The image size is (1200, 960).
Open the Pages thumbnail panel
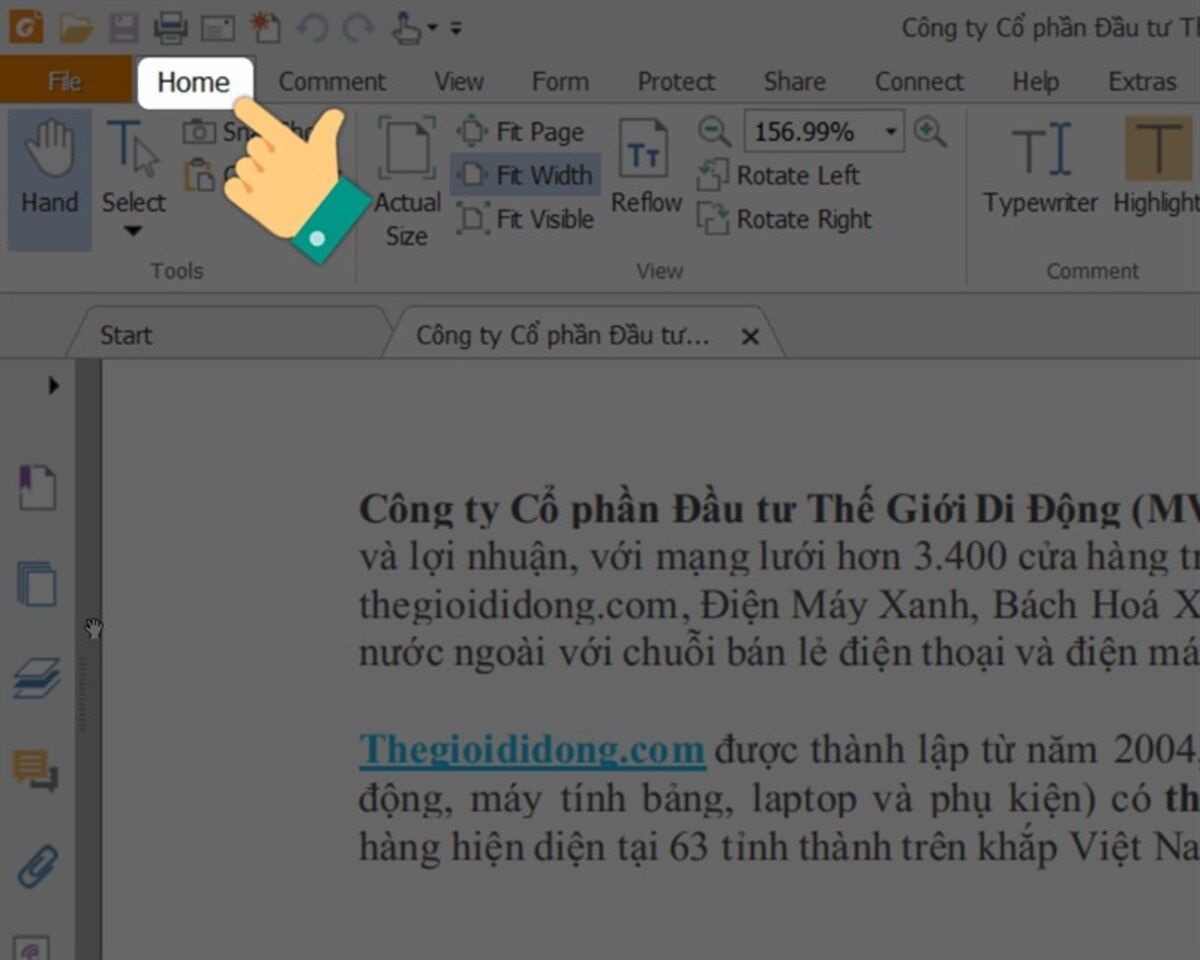click(x=37, y=584)
